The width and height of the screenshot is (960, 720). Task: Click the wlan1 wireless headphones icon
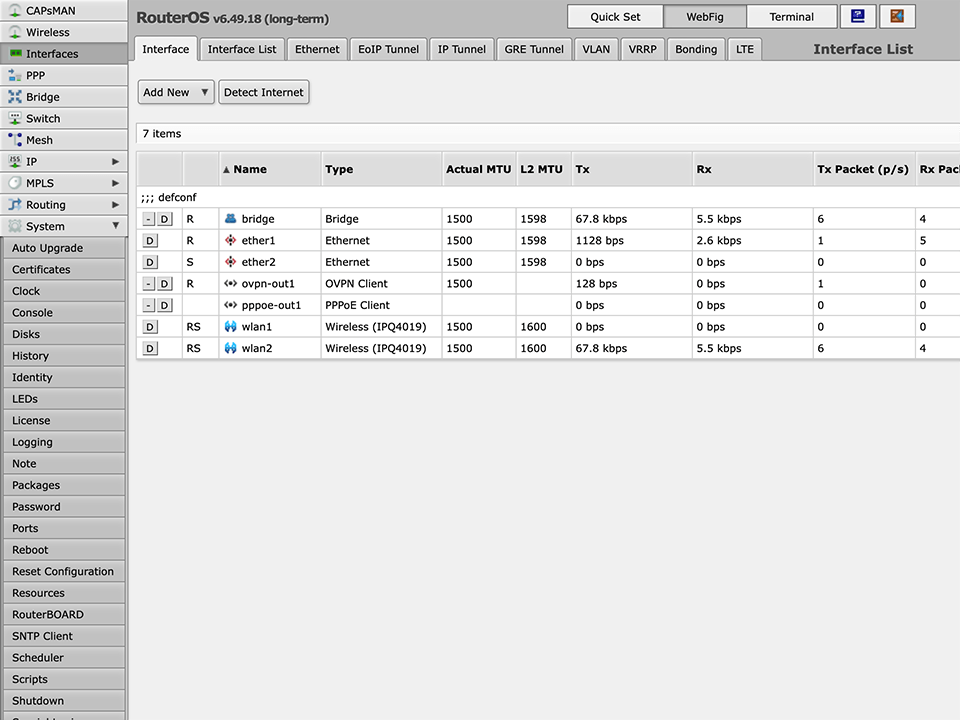tap(229, 326)
